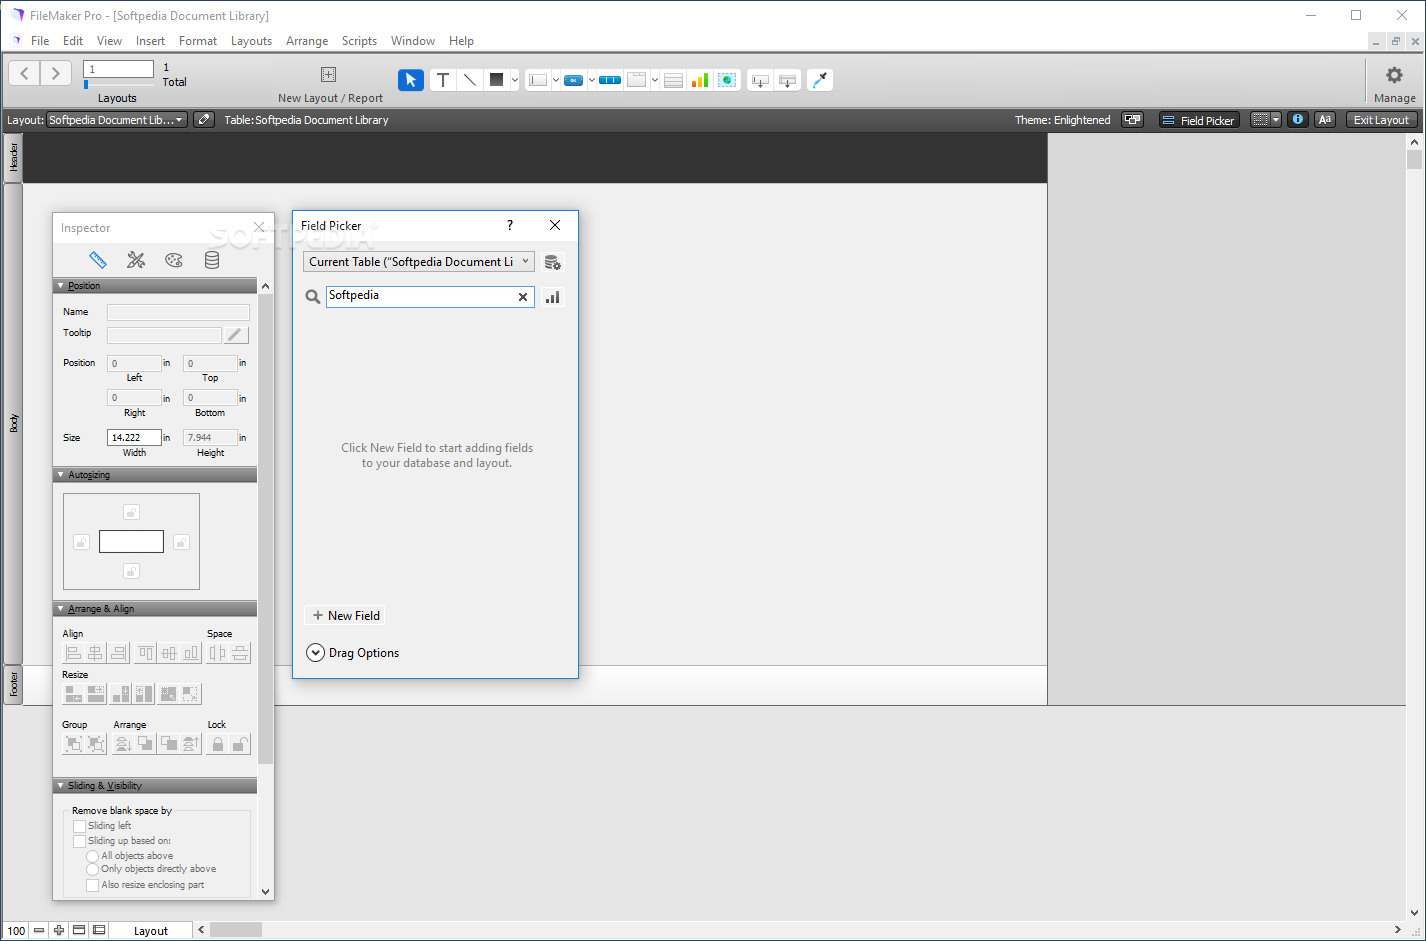Open the Format menu
The width and height of the screenshot is (1426, 941).
tap(198, 41)
